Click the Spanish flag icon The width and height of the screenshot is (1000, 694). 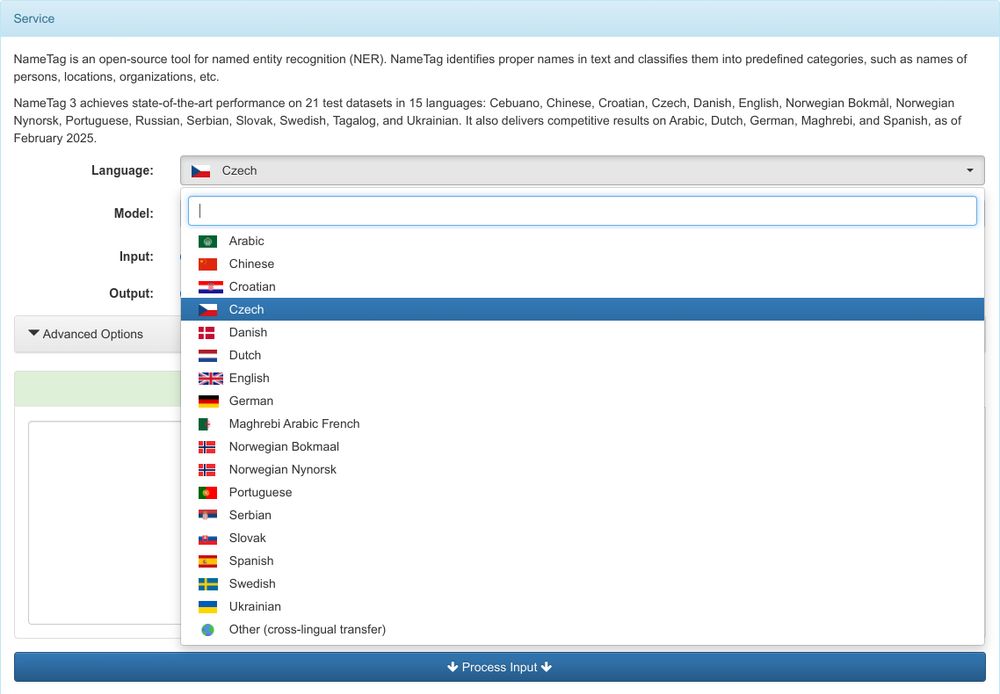click(207, 561)
